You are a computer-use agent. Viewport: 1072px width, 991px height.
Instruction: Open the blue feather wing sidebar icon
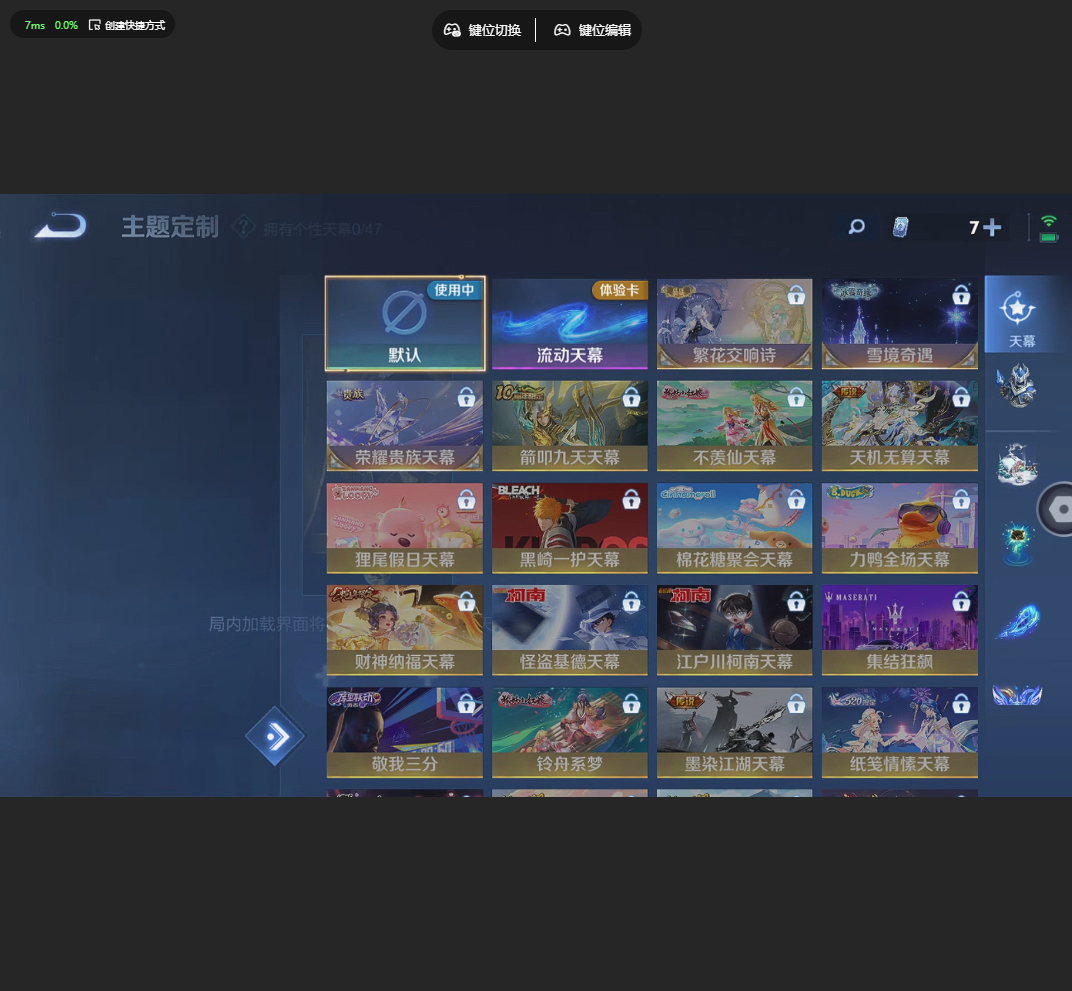click(1017, 621)
